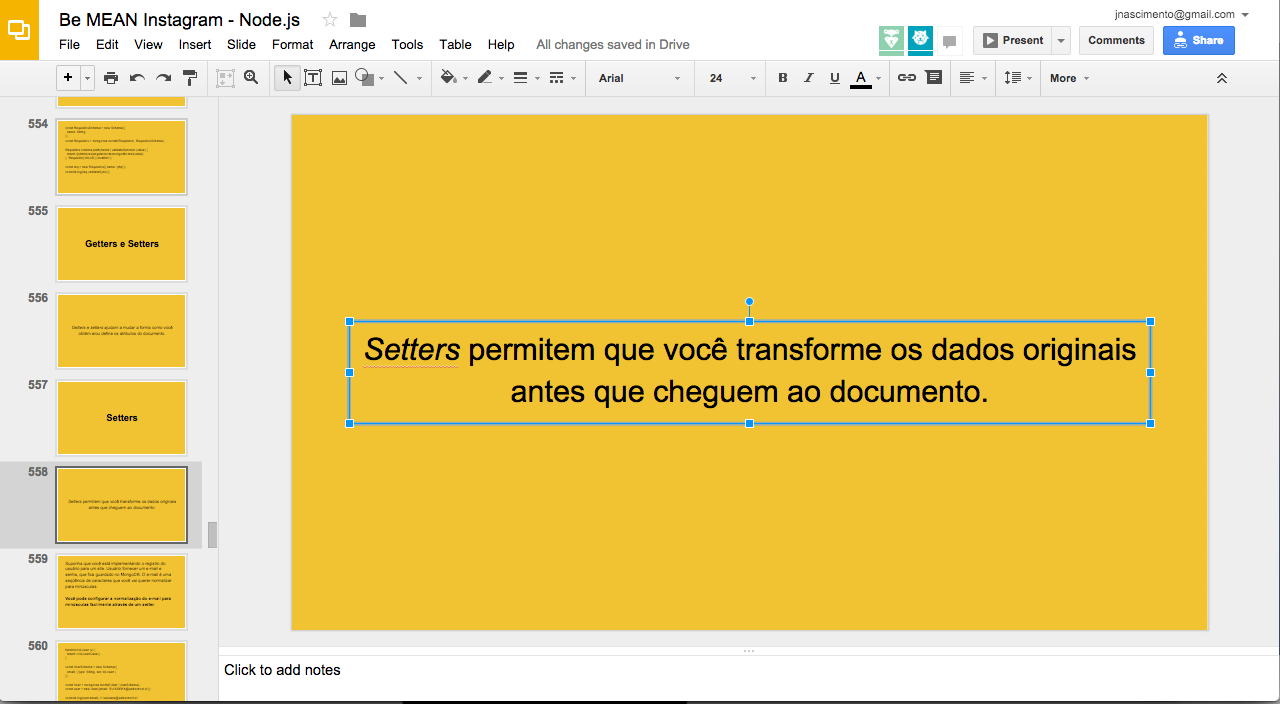This screenshot has height=704, width=1280.
Task: Open the File menu
Action: [x=69, y=44]
